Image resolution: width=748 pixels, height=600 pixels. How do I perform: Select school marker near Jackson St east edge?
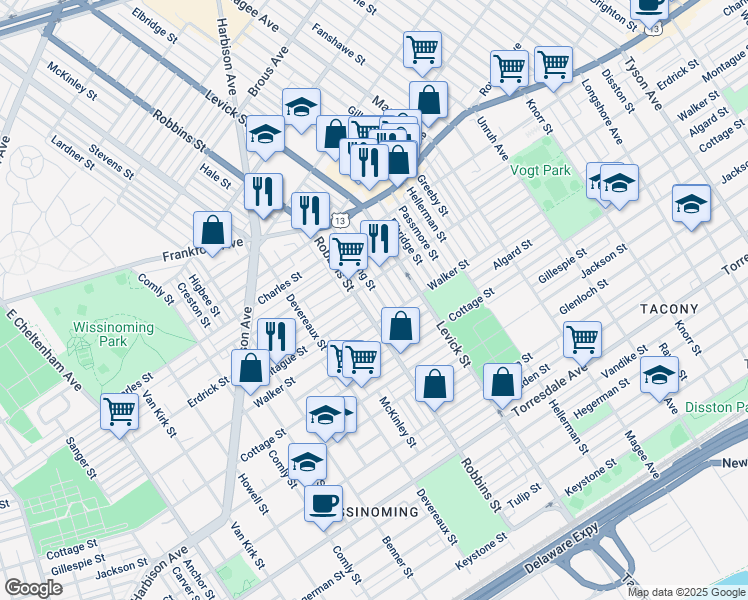(691, 205)
